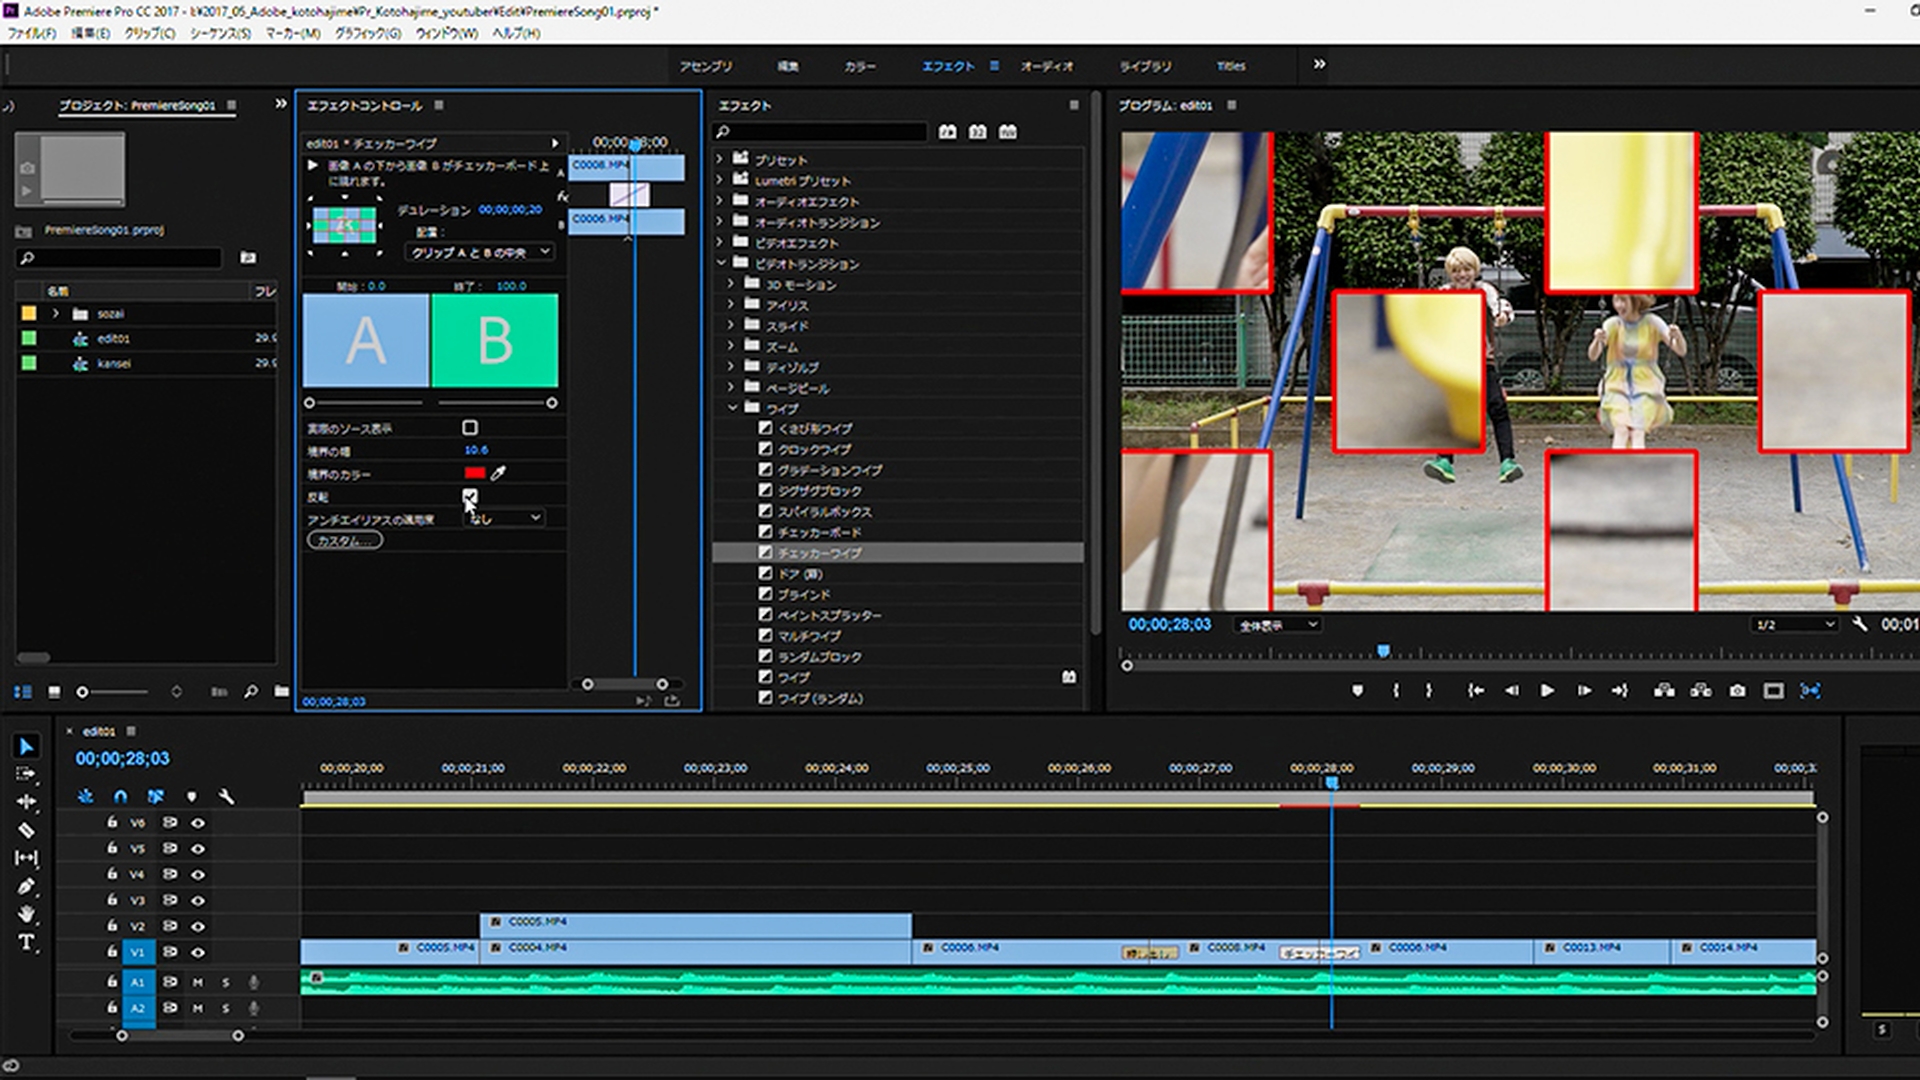The height and width of the screenshot is (1080, 1920).
Task: Select the C0005.MP4 clip on V2
Action: coord(695,924)
